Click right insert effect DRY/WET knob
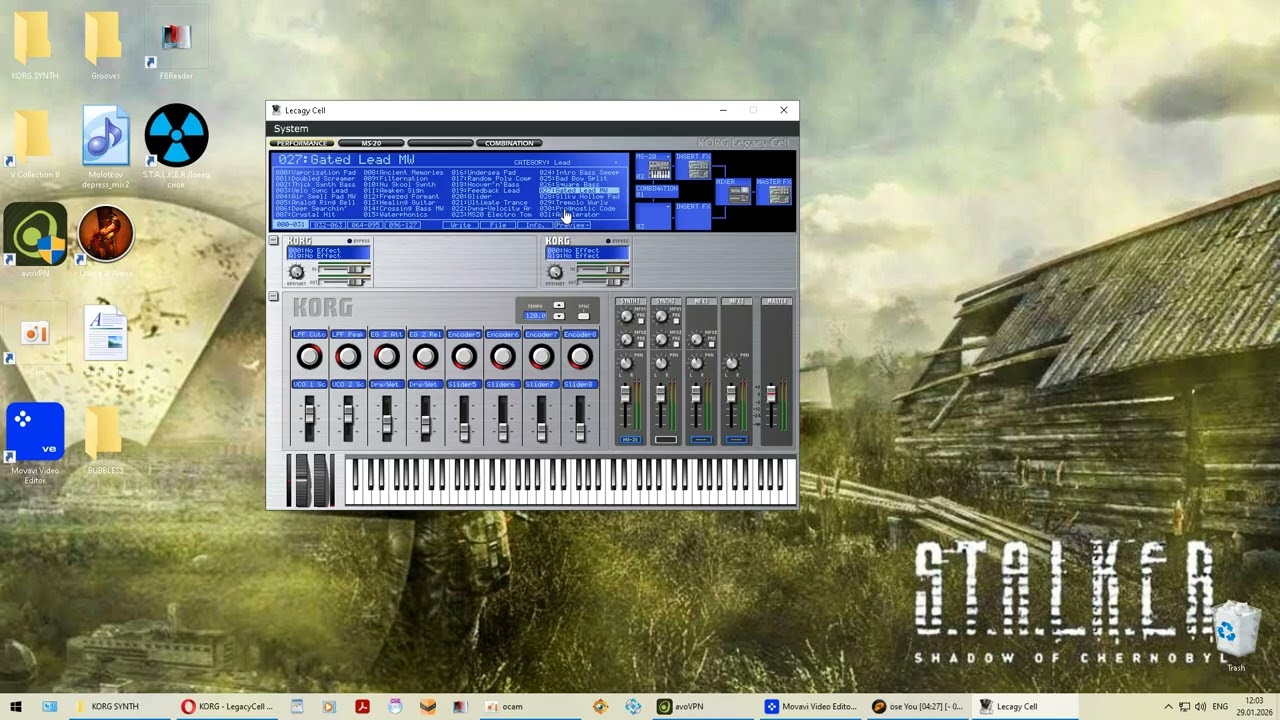This screenshot has width=1280, height=720. pos(555,271)
